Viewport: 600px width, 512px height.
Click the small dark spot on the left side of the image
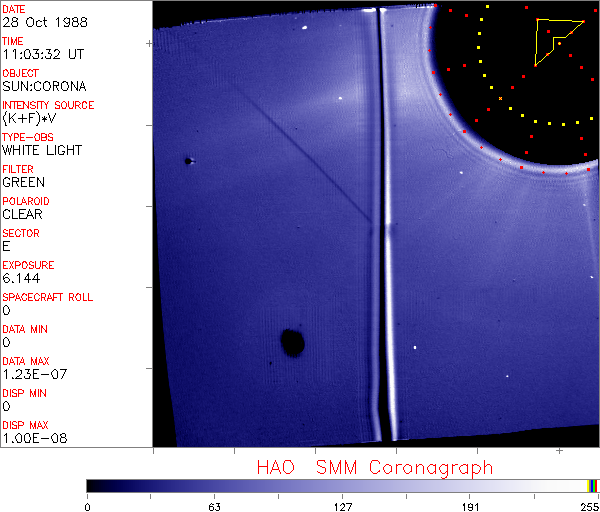188,161
